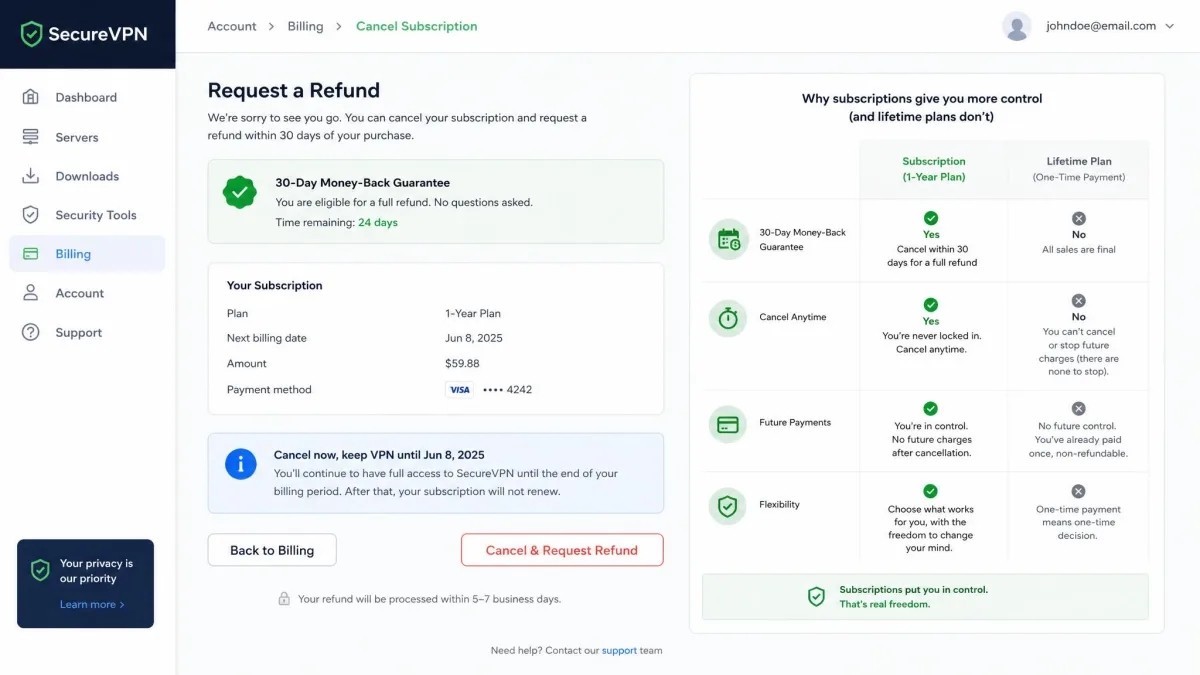Screen dimensions: 1200x675
Task: Open Downloads in the sidebar
Action: (87, 176)
